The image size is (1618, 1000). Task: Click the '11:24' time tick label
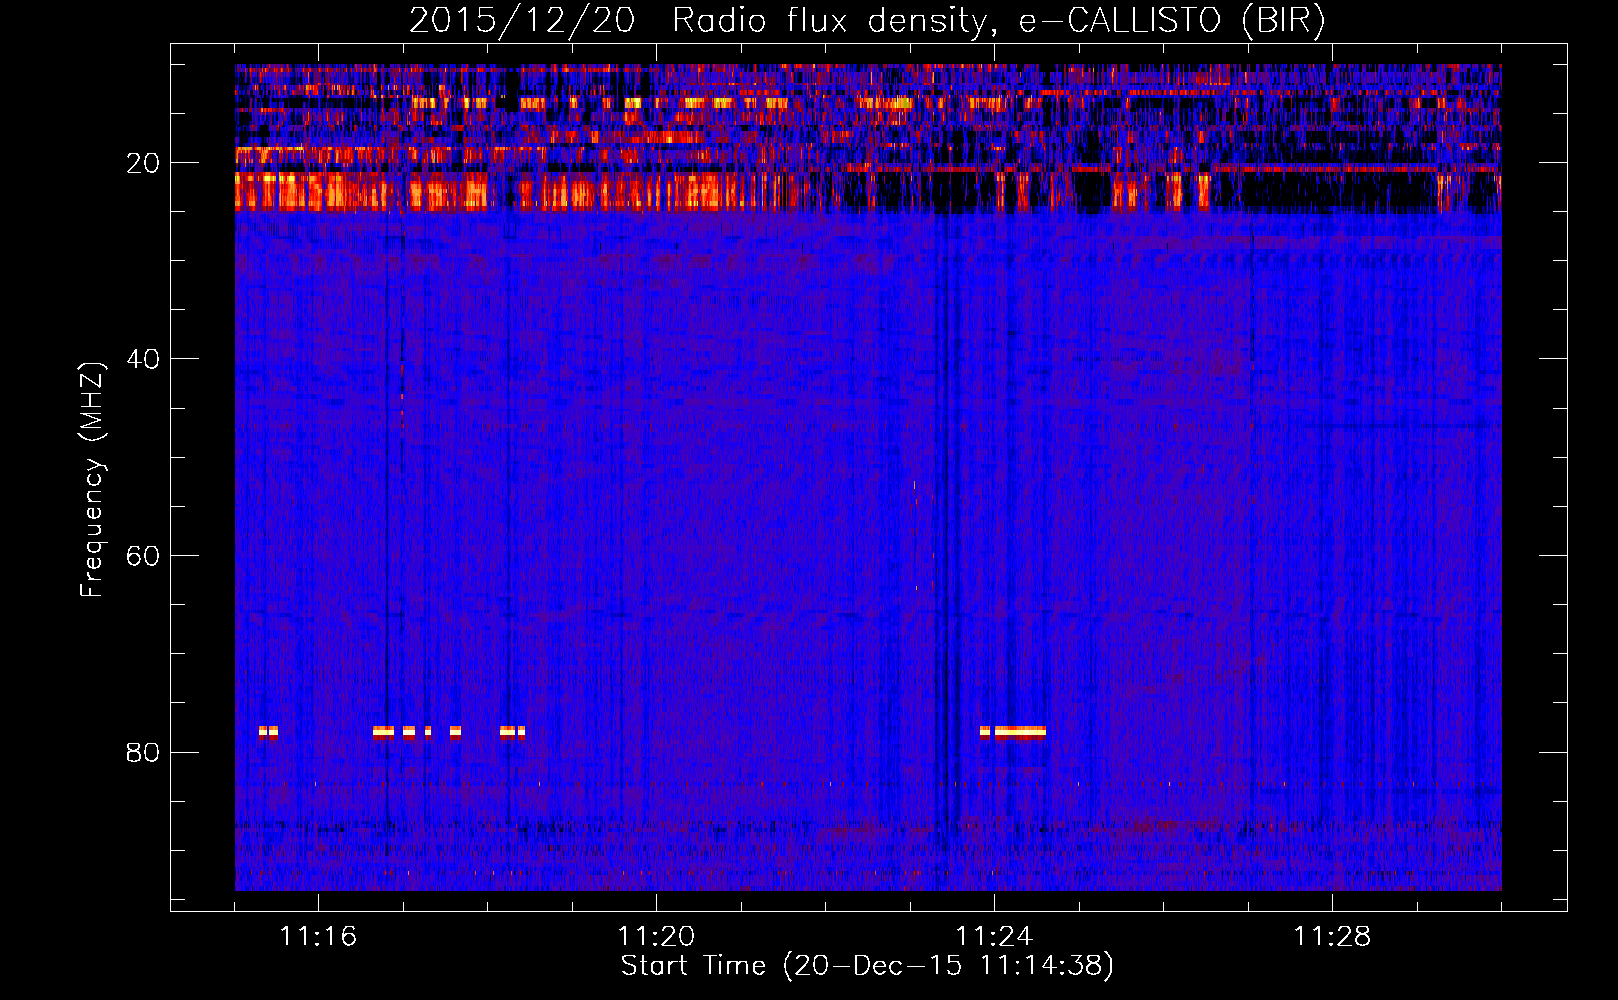[994, 937]
